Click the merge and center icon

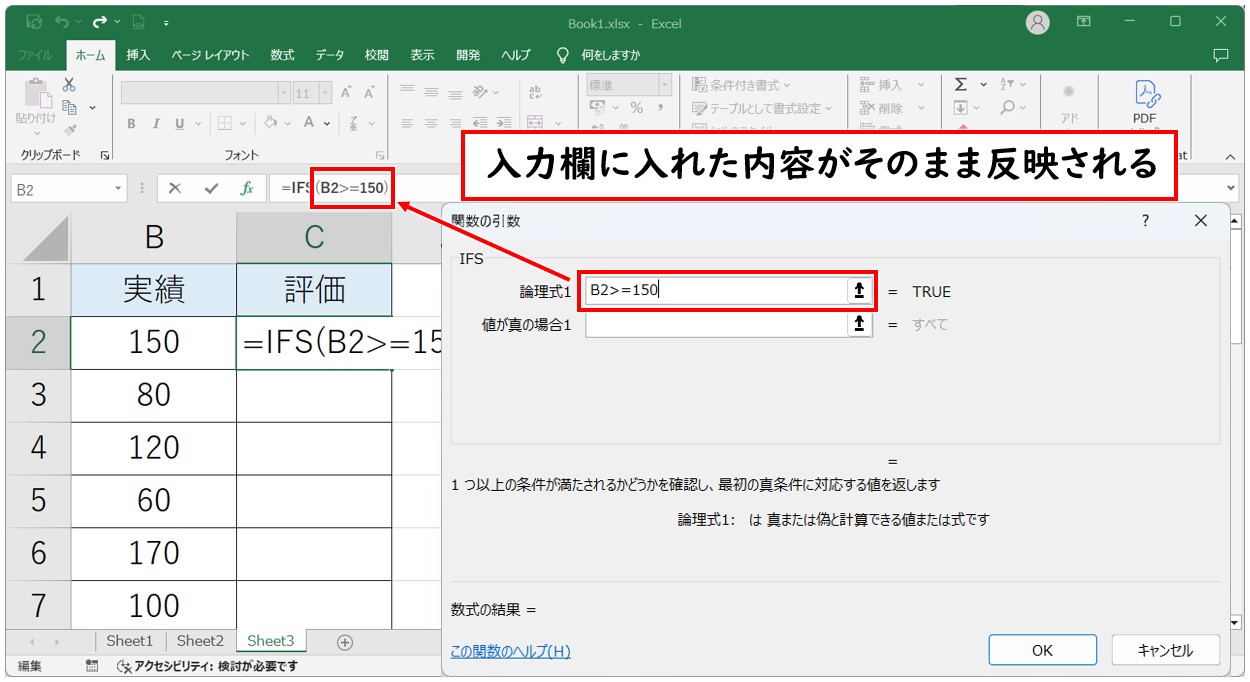point(536,124)
